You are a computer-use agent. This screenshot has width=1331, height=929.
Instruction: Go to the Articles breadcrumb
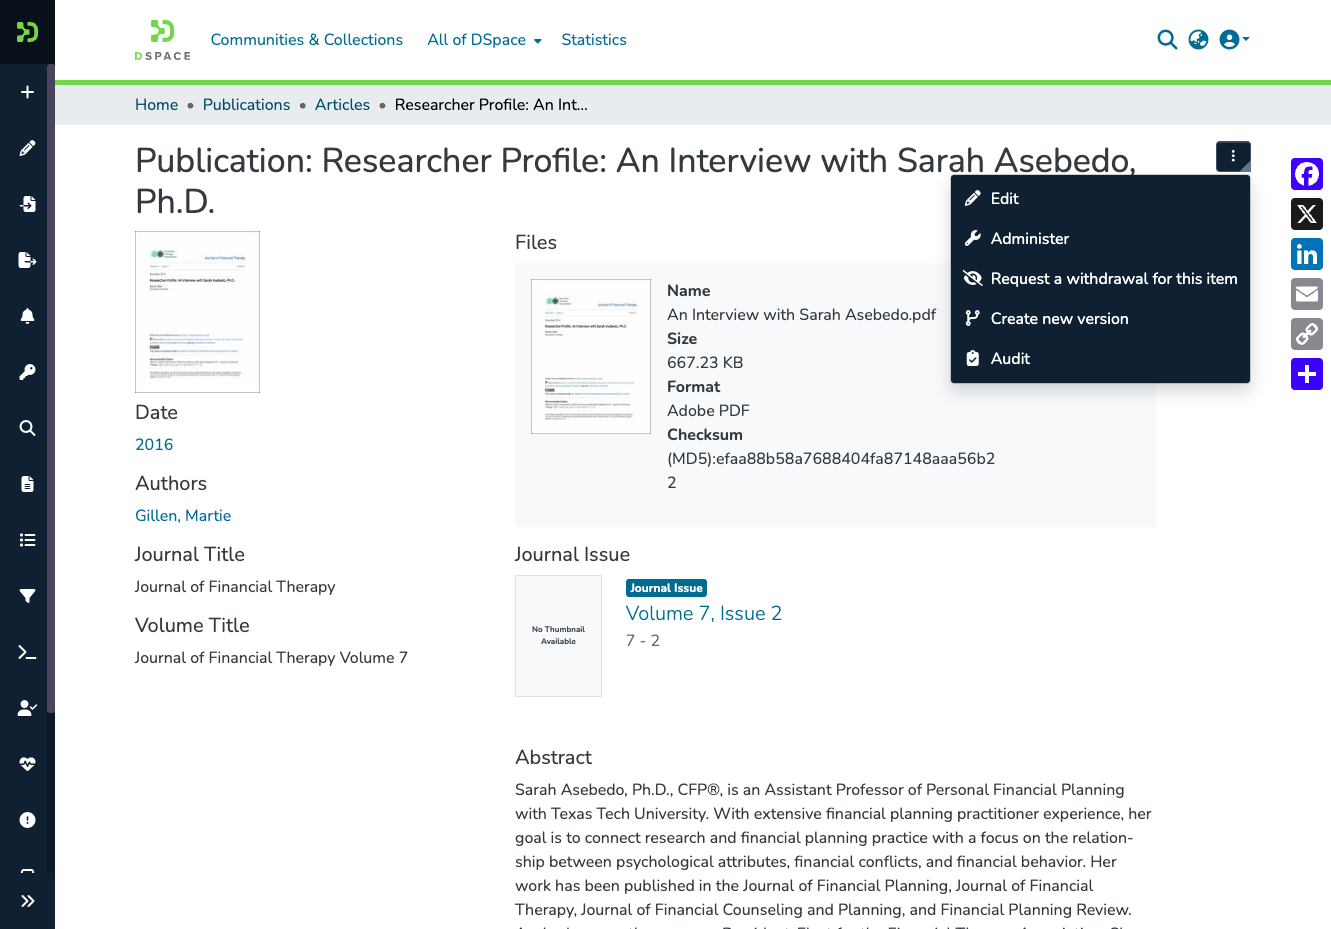pyautogui.click(x=342, y=105)
